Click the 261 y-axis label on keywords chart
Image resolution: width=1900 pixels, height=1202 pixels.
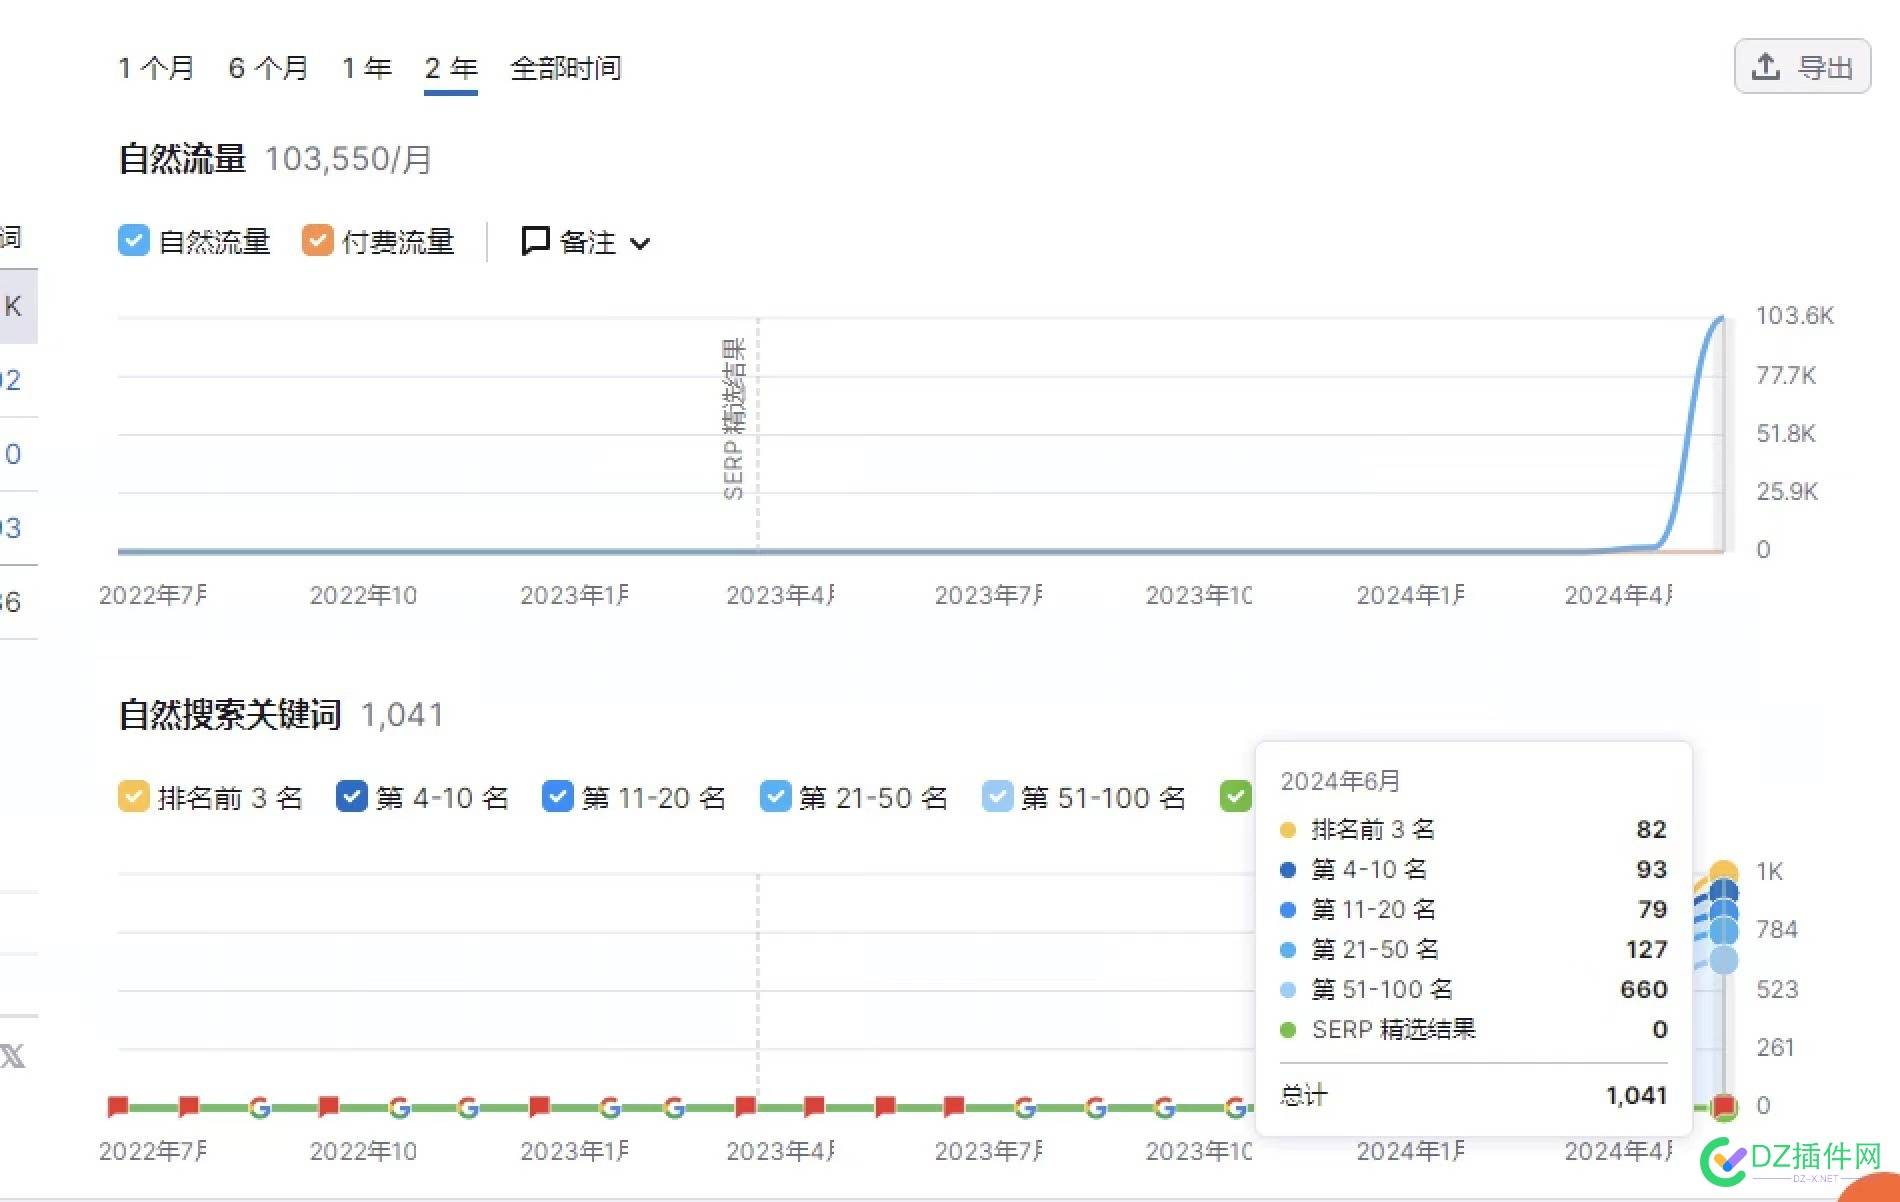pos(1776,1047)
